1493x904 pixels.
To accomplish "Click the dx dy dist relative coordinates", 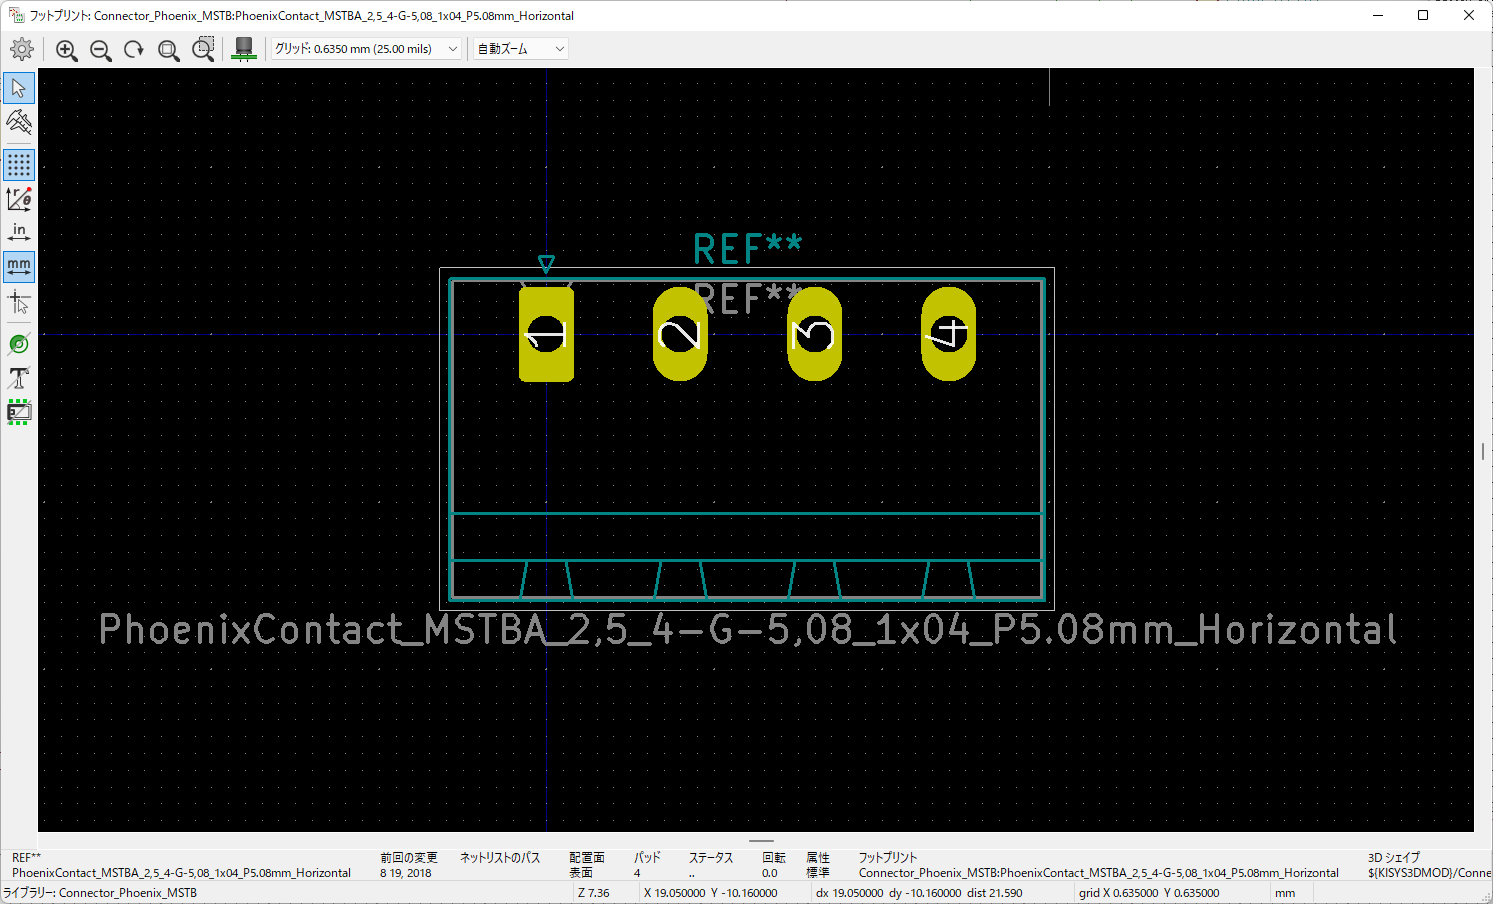I will tap(919, 893).
